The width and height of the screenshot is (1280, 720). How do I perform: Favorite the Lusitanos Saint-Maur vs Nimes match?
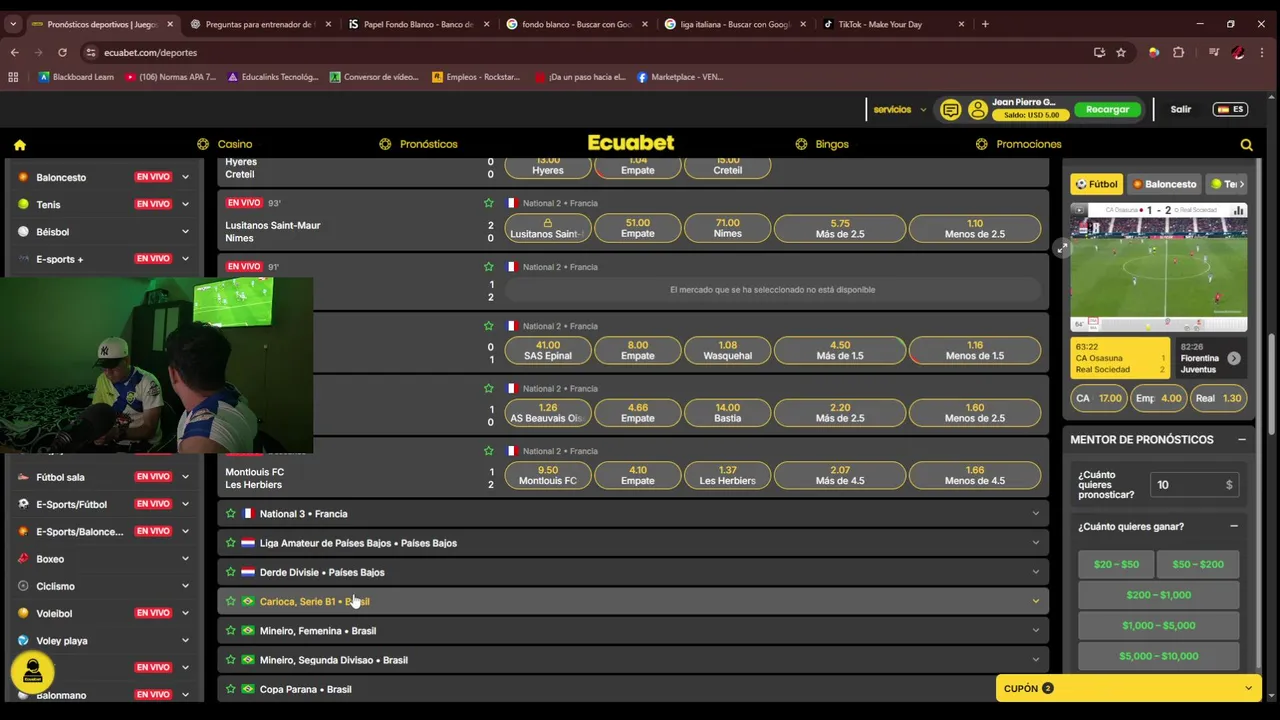point(489,203)
